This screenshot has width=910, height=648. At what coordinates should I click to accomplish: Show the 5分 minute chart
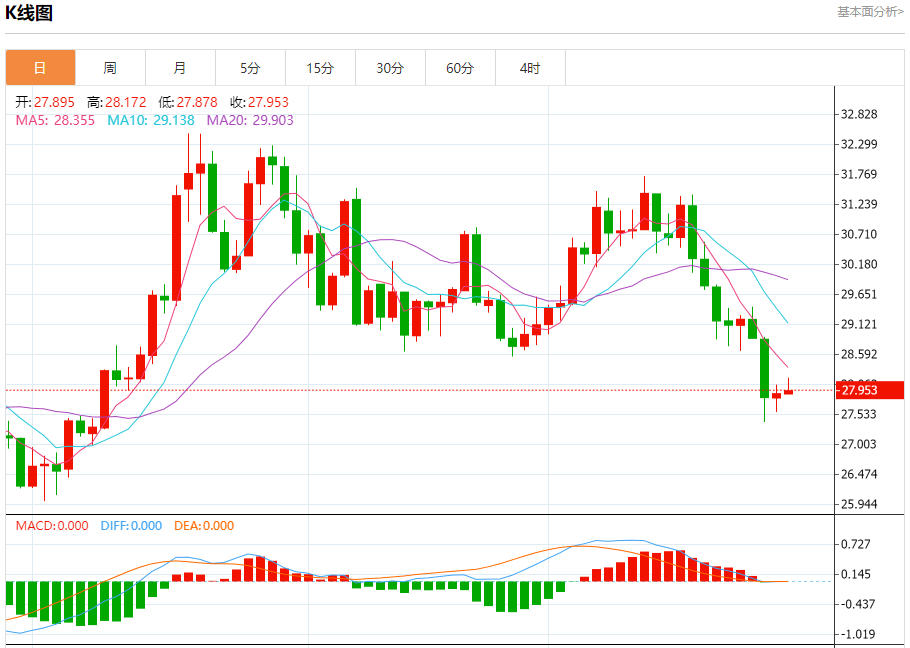(x=250, y=68)
